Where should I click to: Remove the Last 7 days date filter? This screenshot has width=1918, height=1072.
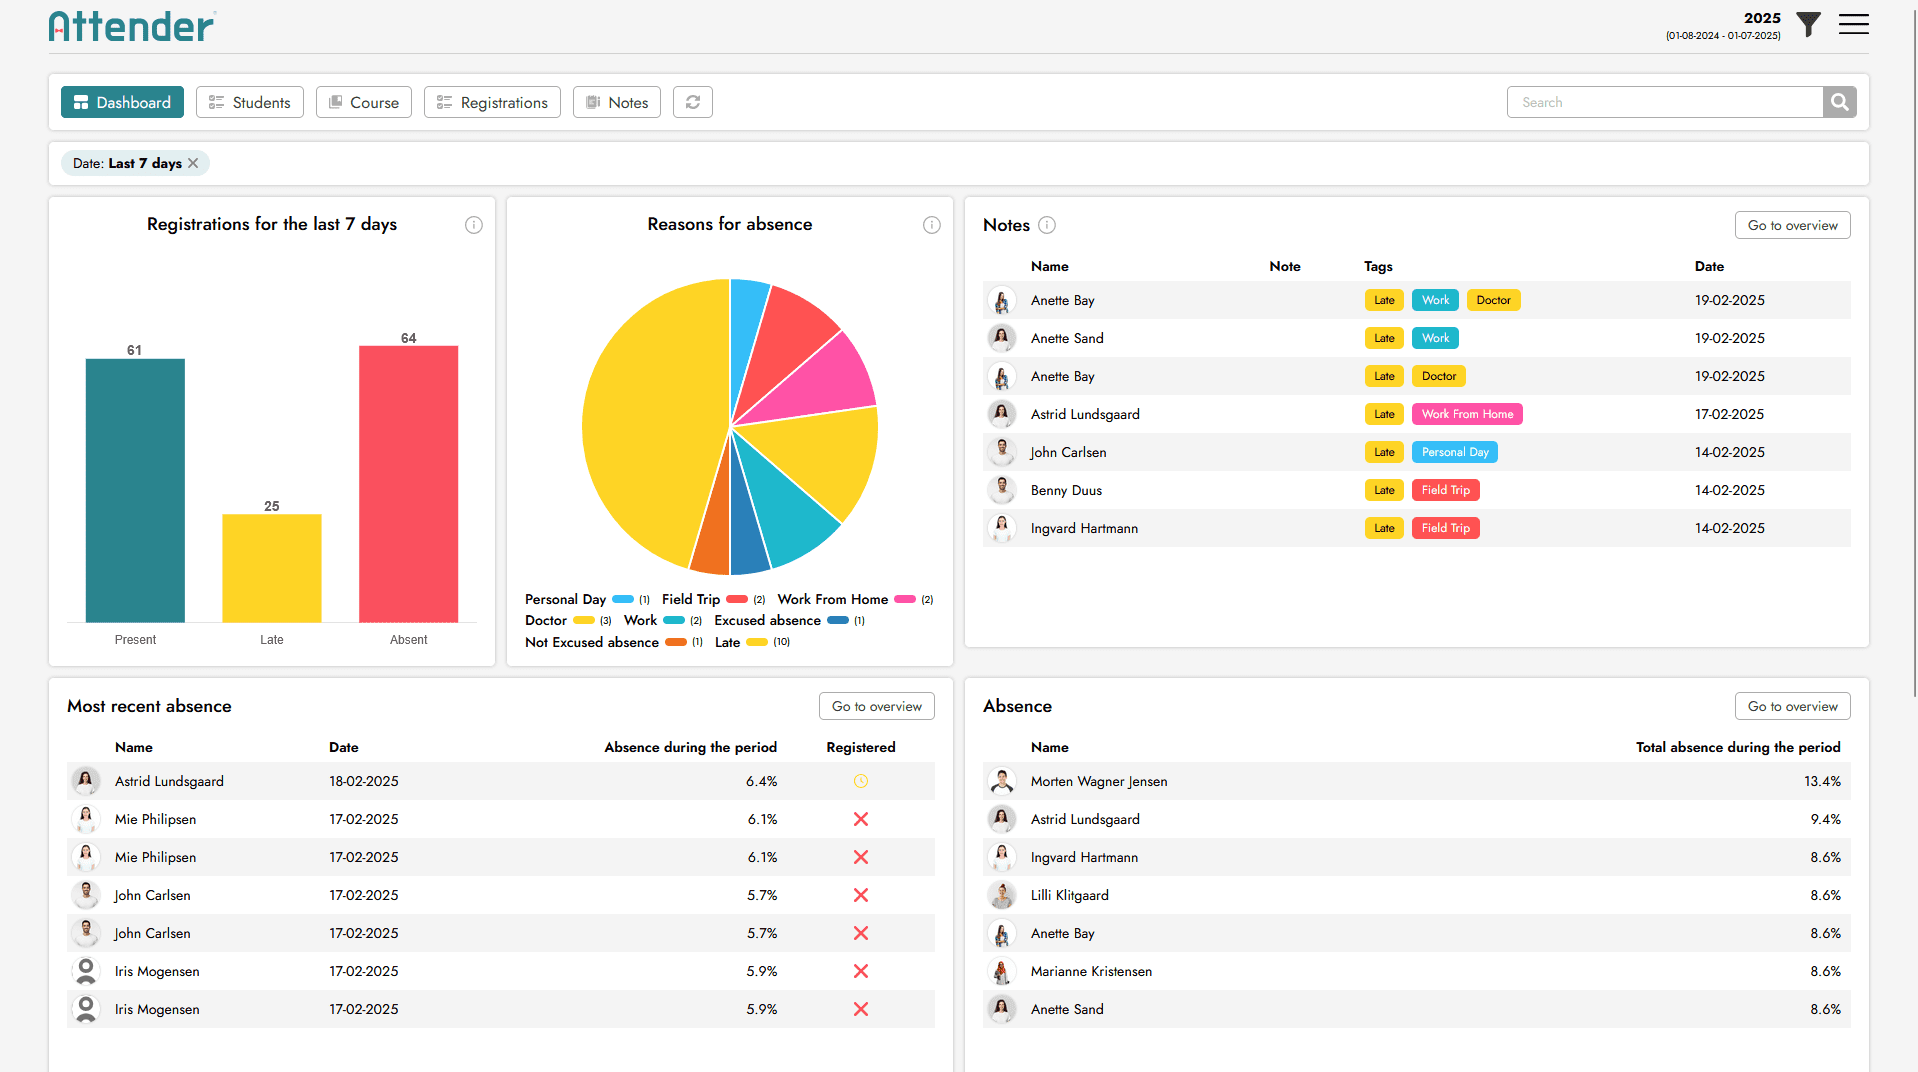pos(194,163)
